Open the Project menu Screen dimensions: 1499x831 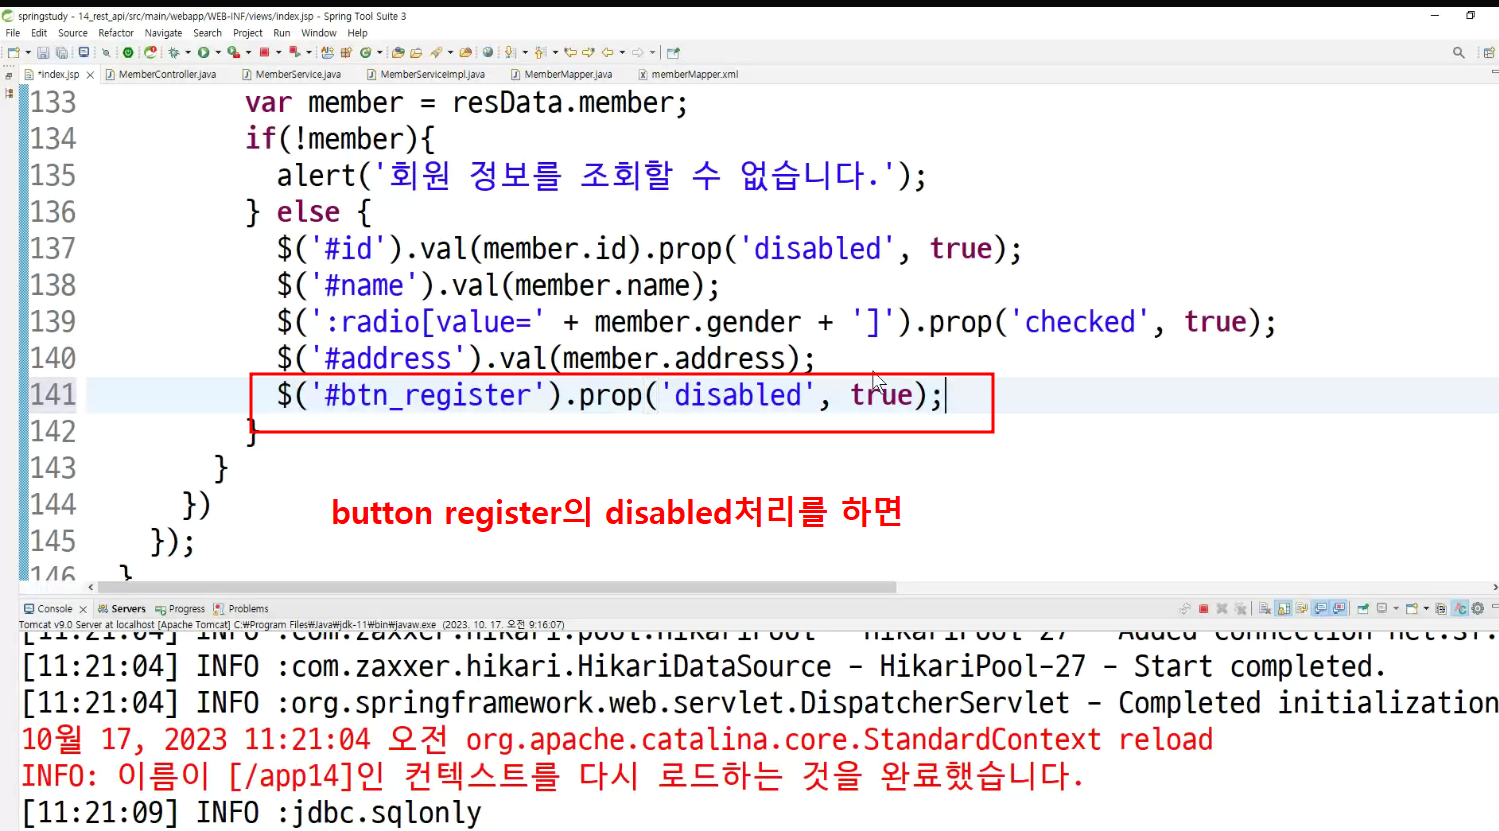point(248,33)
